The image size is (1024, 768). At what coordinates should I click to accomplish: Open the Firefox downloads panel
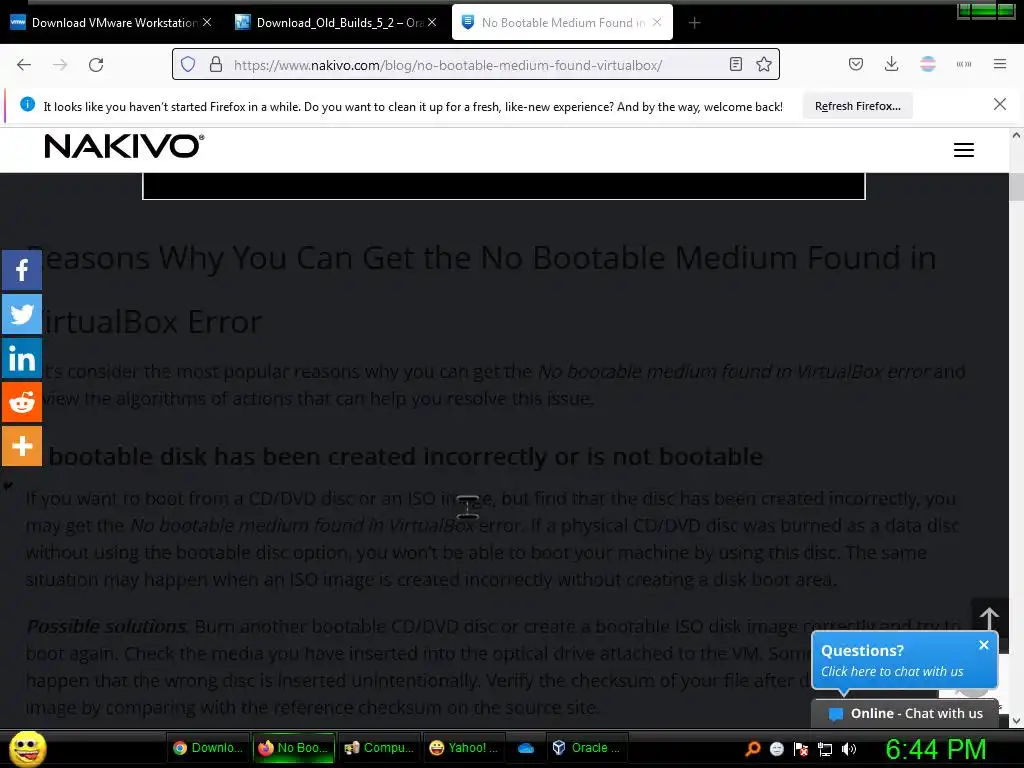click(x=891, y=64)
